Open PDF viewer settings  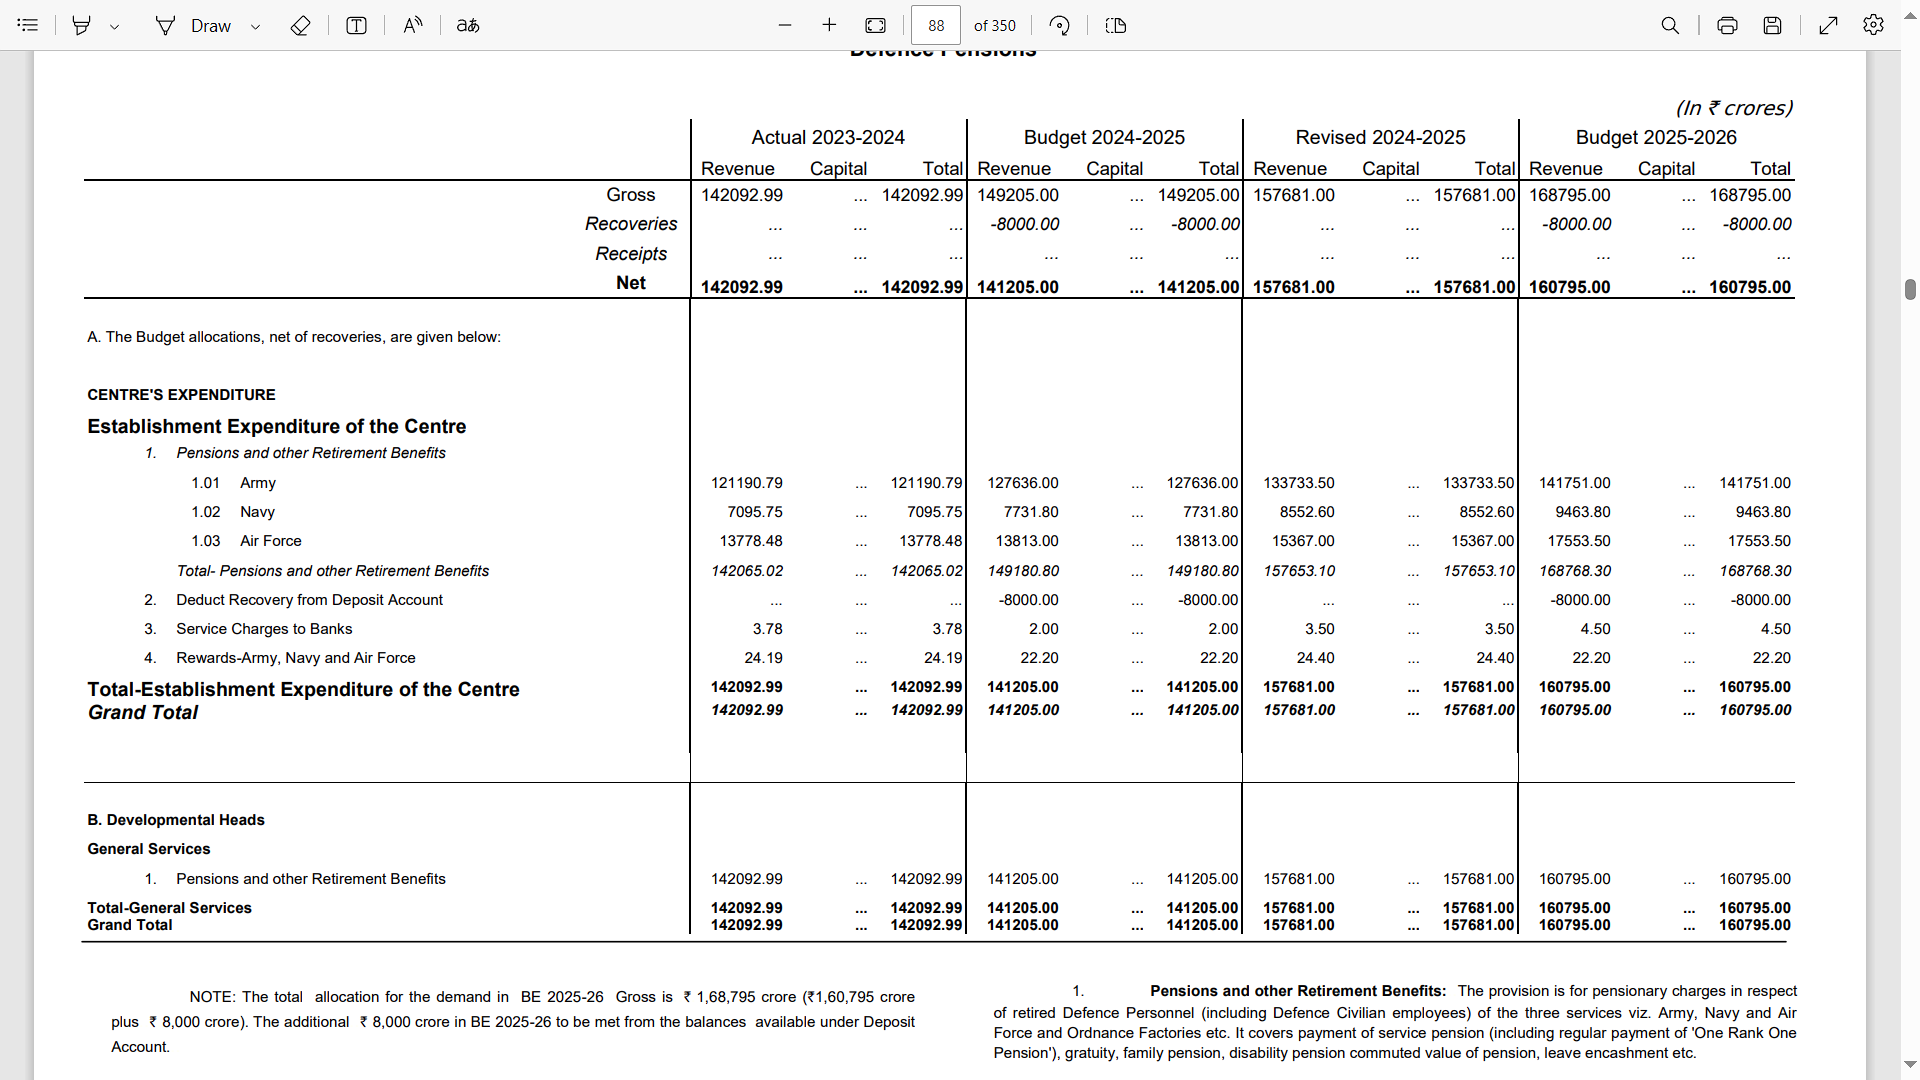[1874, 25]
